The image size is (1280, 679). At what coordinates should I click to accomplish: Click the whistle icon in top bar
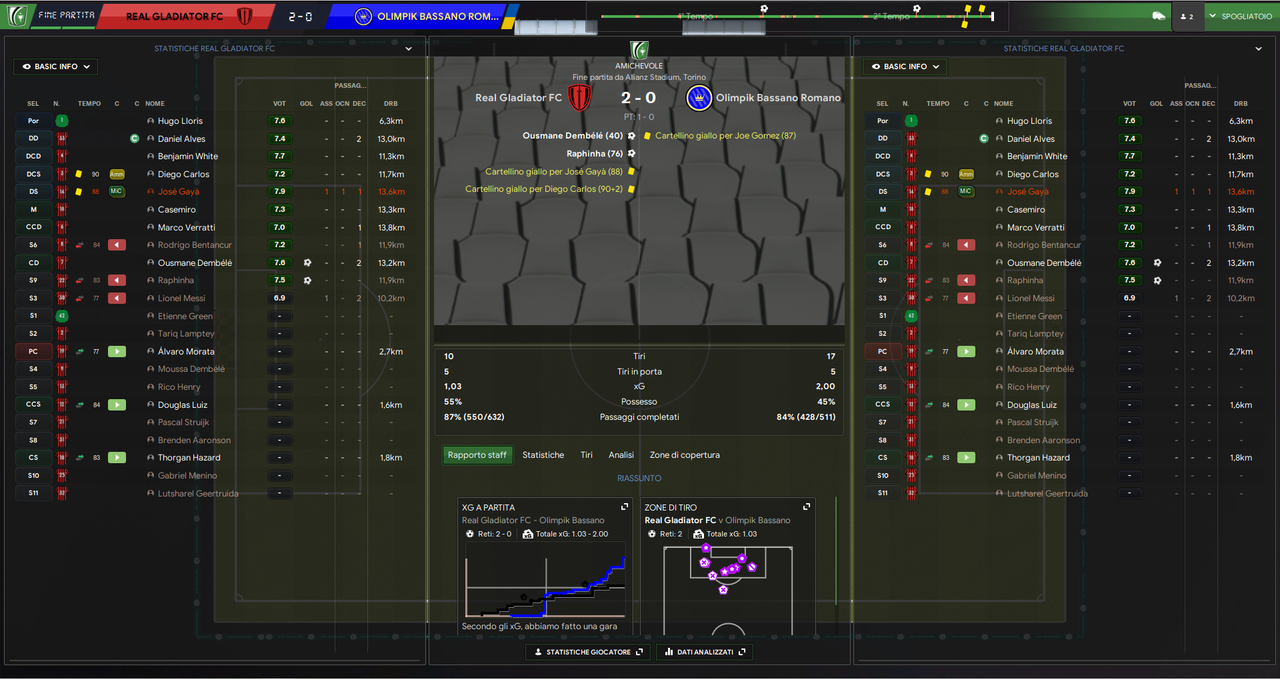[1158, 16]
